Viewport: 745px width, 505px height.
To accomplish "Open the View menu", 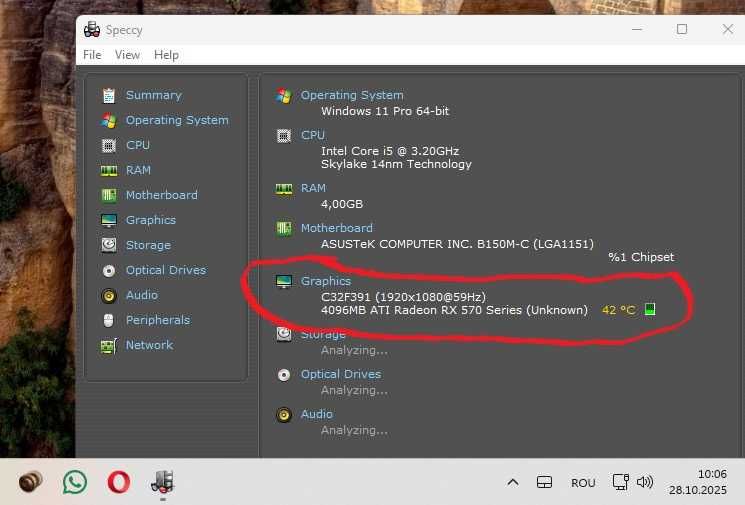I will (x=127, y=55).
